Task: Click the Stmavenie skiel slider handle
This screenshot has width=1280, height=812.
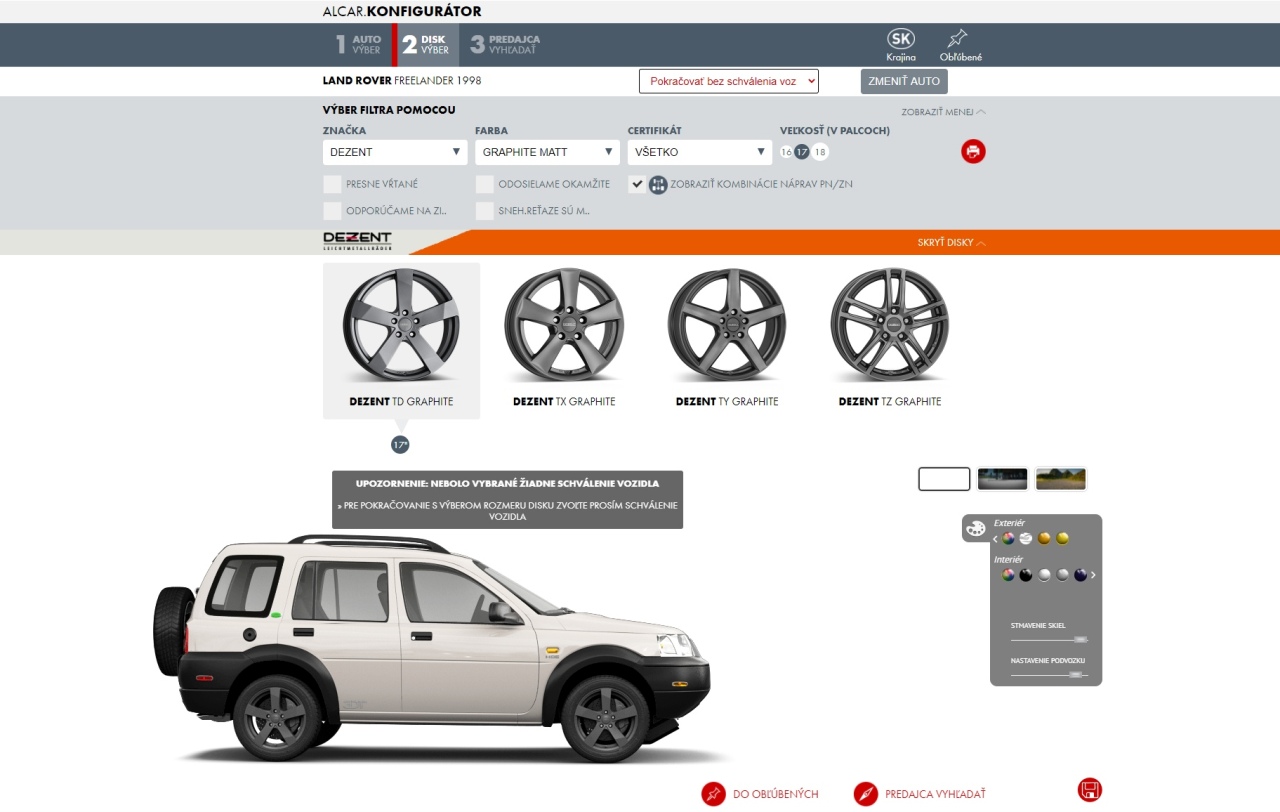Action: [x=1079, y=639]
